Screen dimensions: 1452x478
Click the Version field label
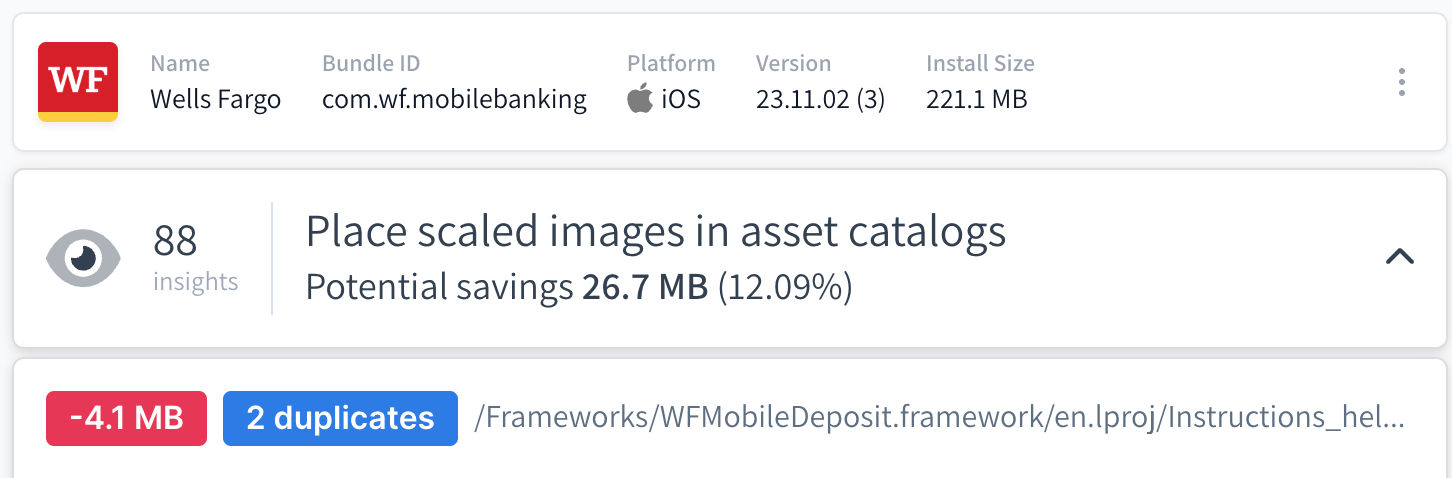pyautogui.click(x=793, y=64)
